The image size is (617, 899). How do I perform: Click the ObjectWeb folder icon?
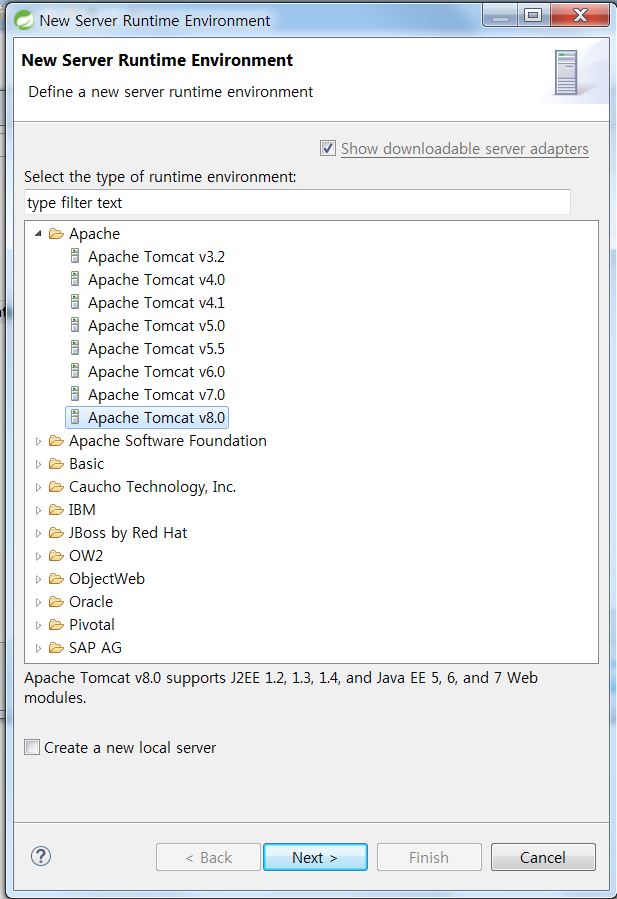click(x=56, y=579)
